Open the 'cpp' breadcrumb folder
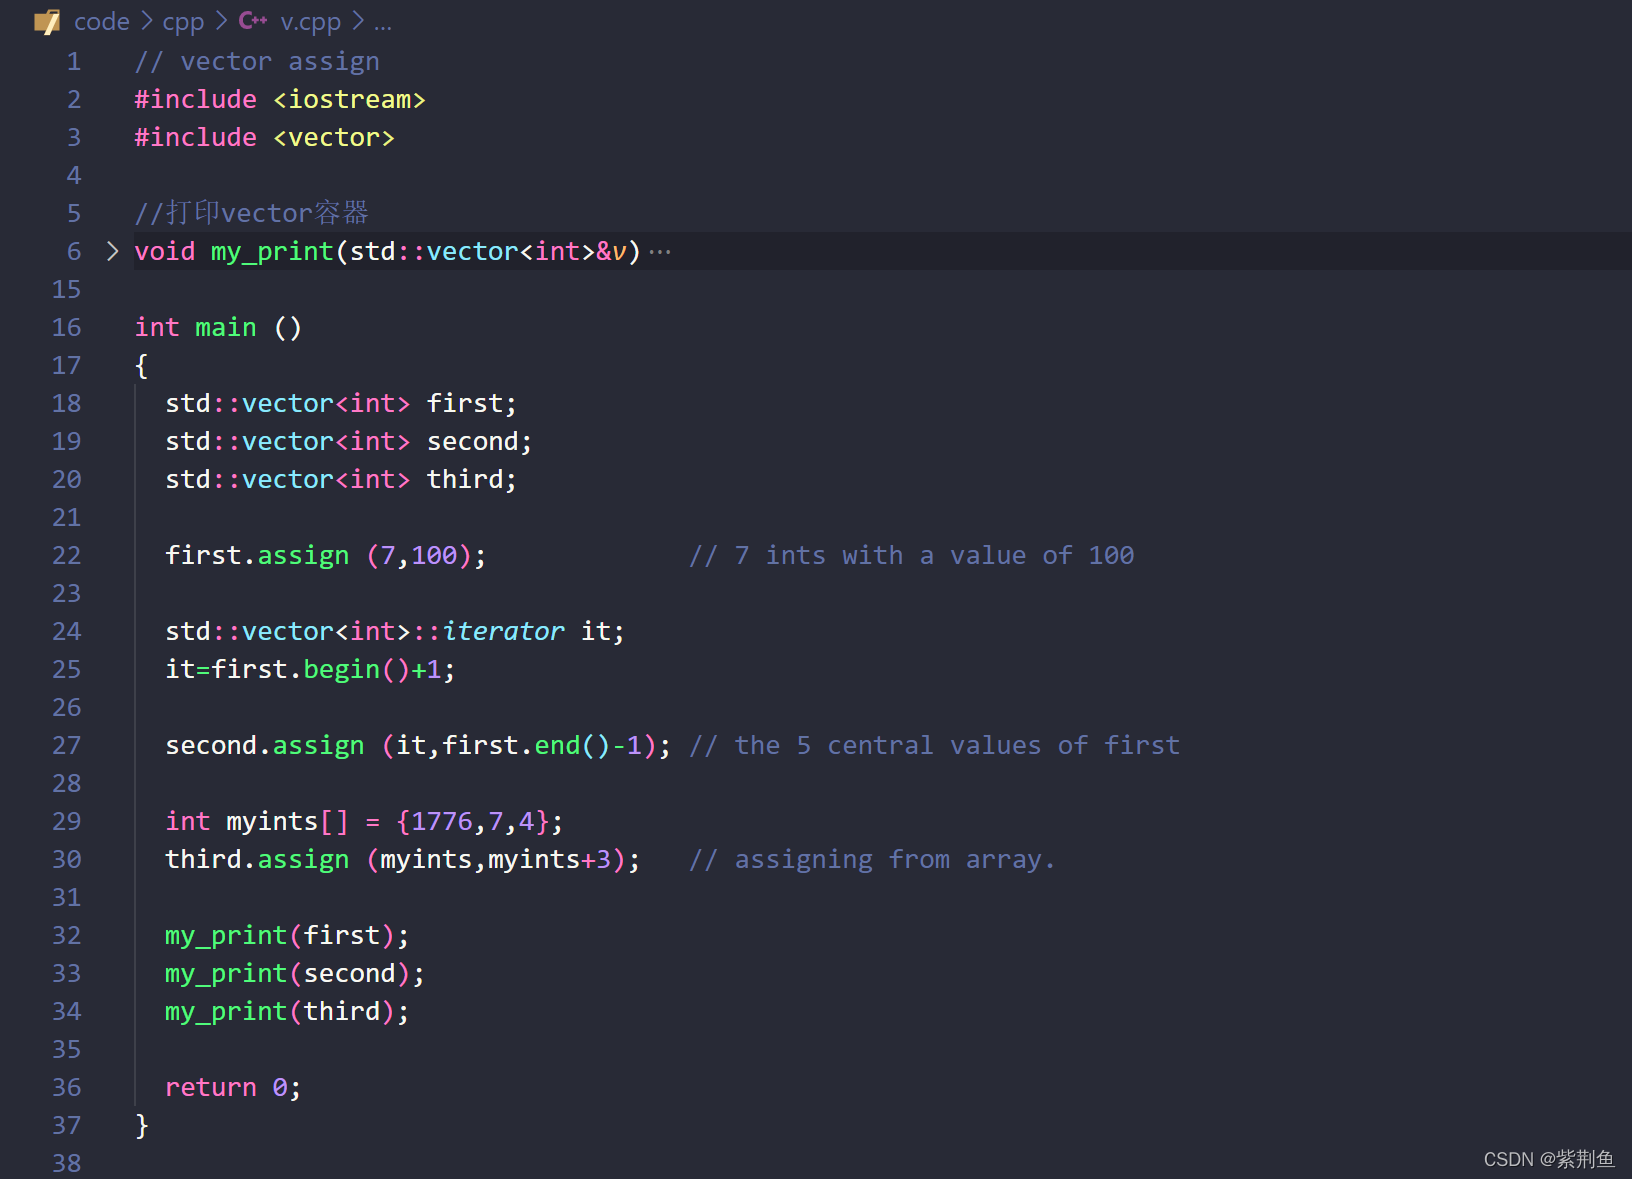This screenshot has width=1632, height=1179. coord(183,22)
